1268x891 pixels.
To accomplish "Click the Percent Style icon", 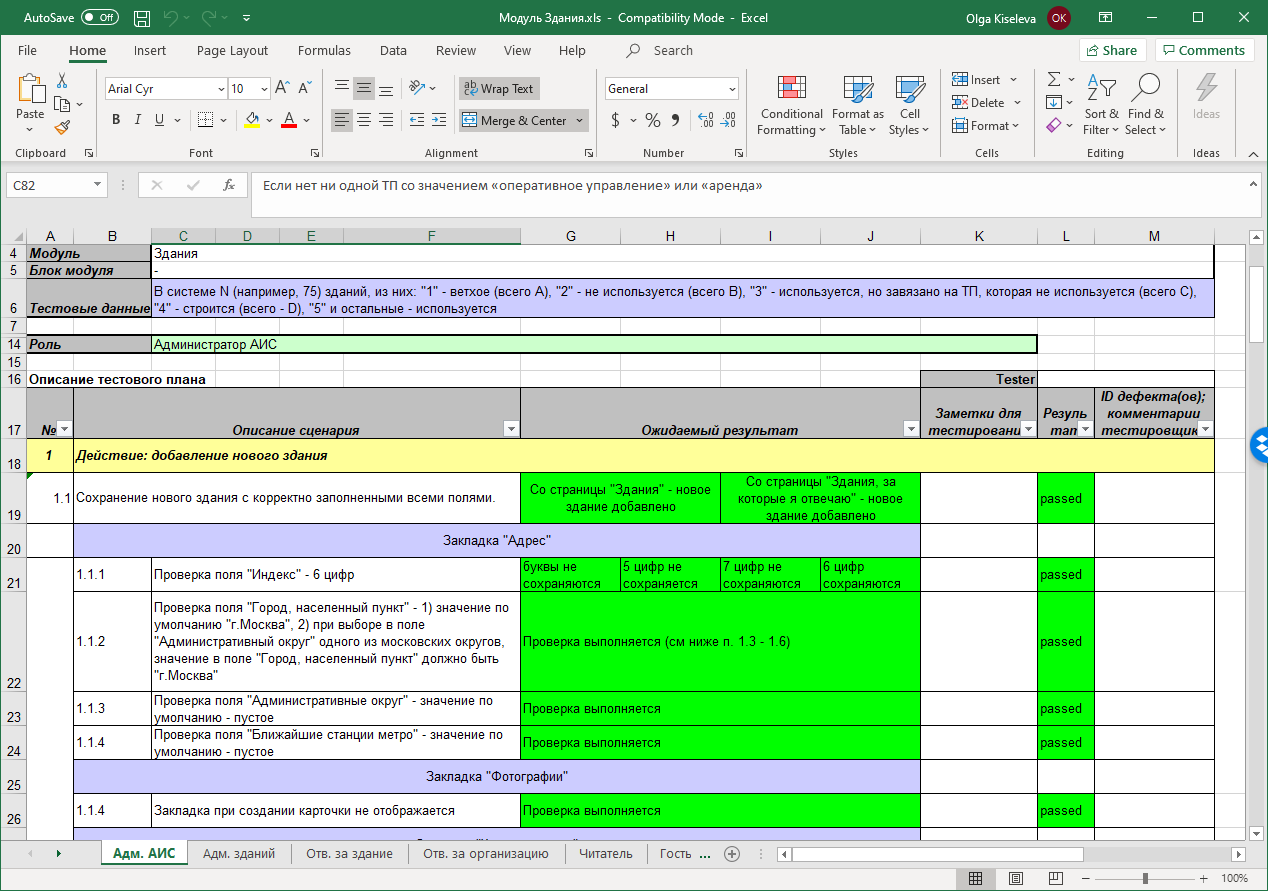I will 653,120.
